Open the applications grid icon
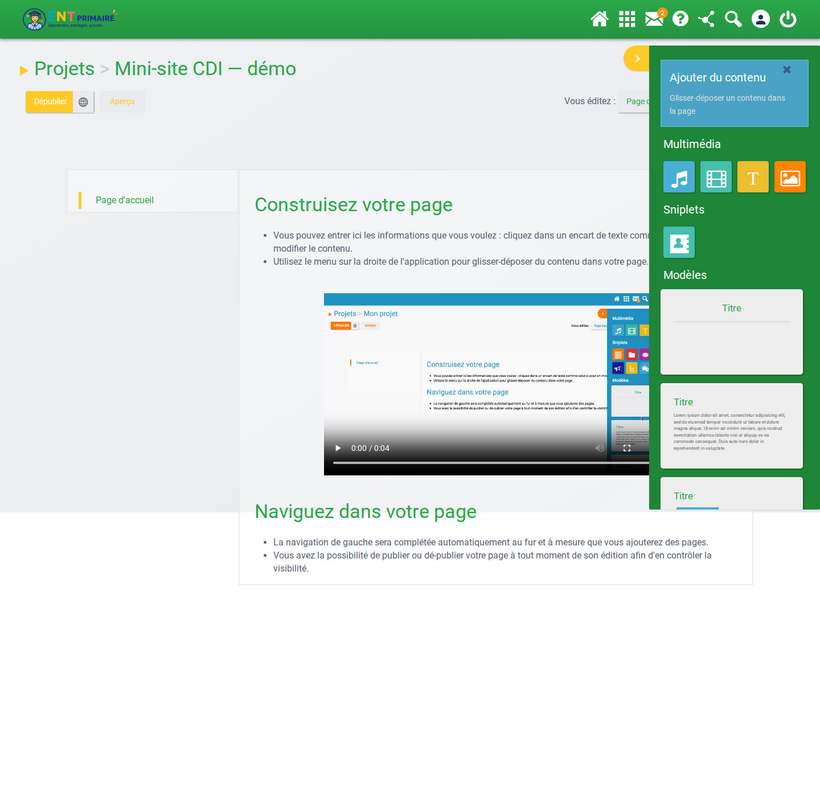This screenshot has height=805, width=820. pos(627,19)
